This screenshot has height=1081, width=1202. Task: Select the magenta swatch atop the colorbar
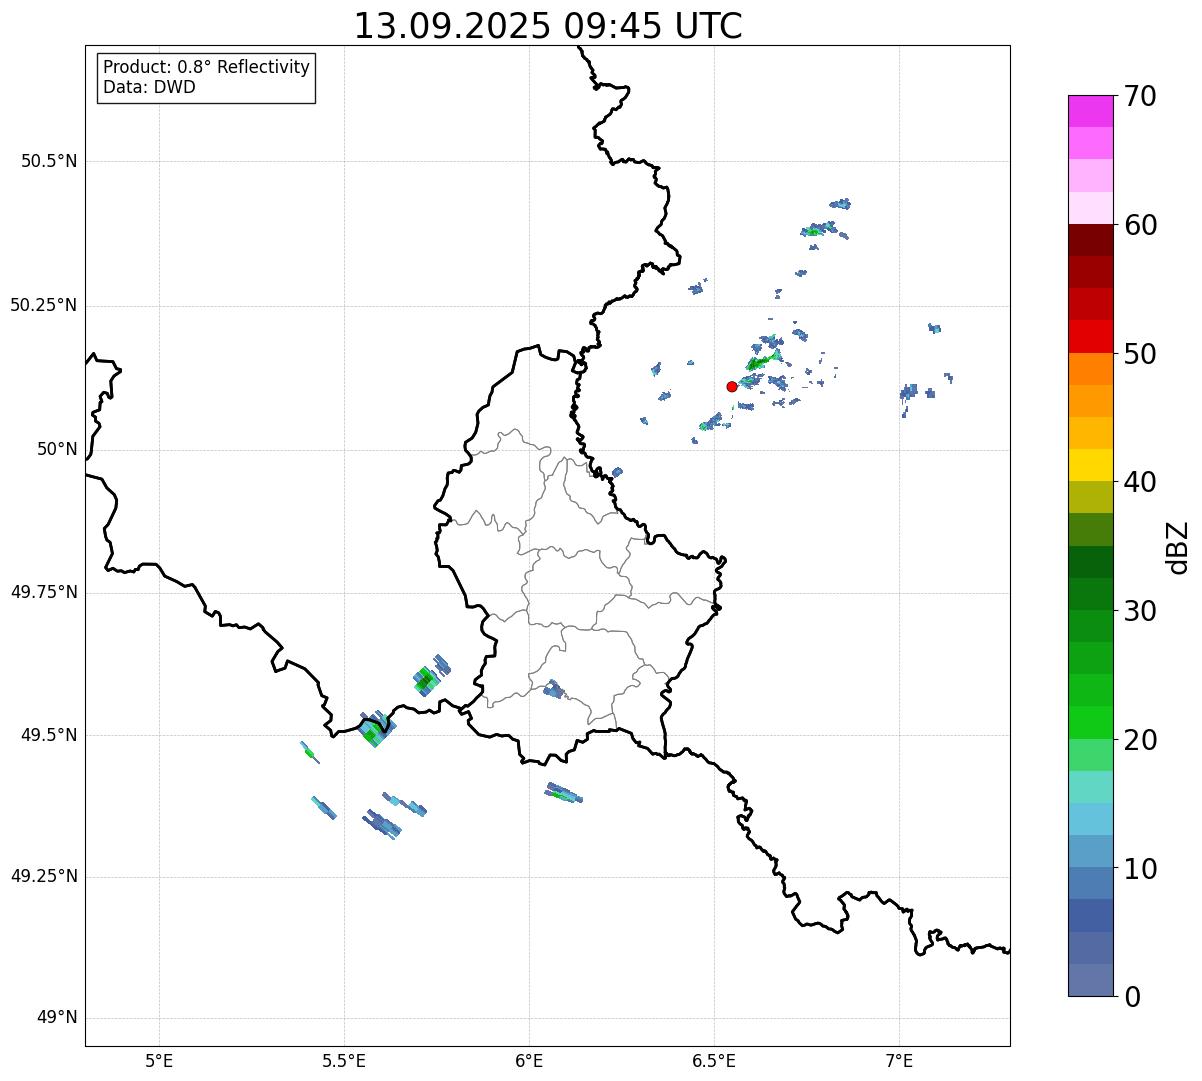pyautogui.click(x=1090, y=111)
